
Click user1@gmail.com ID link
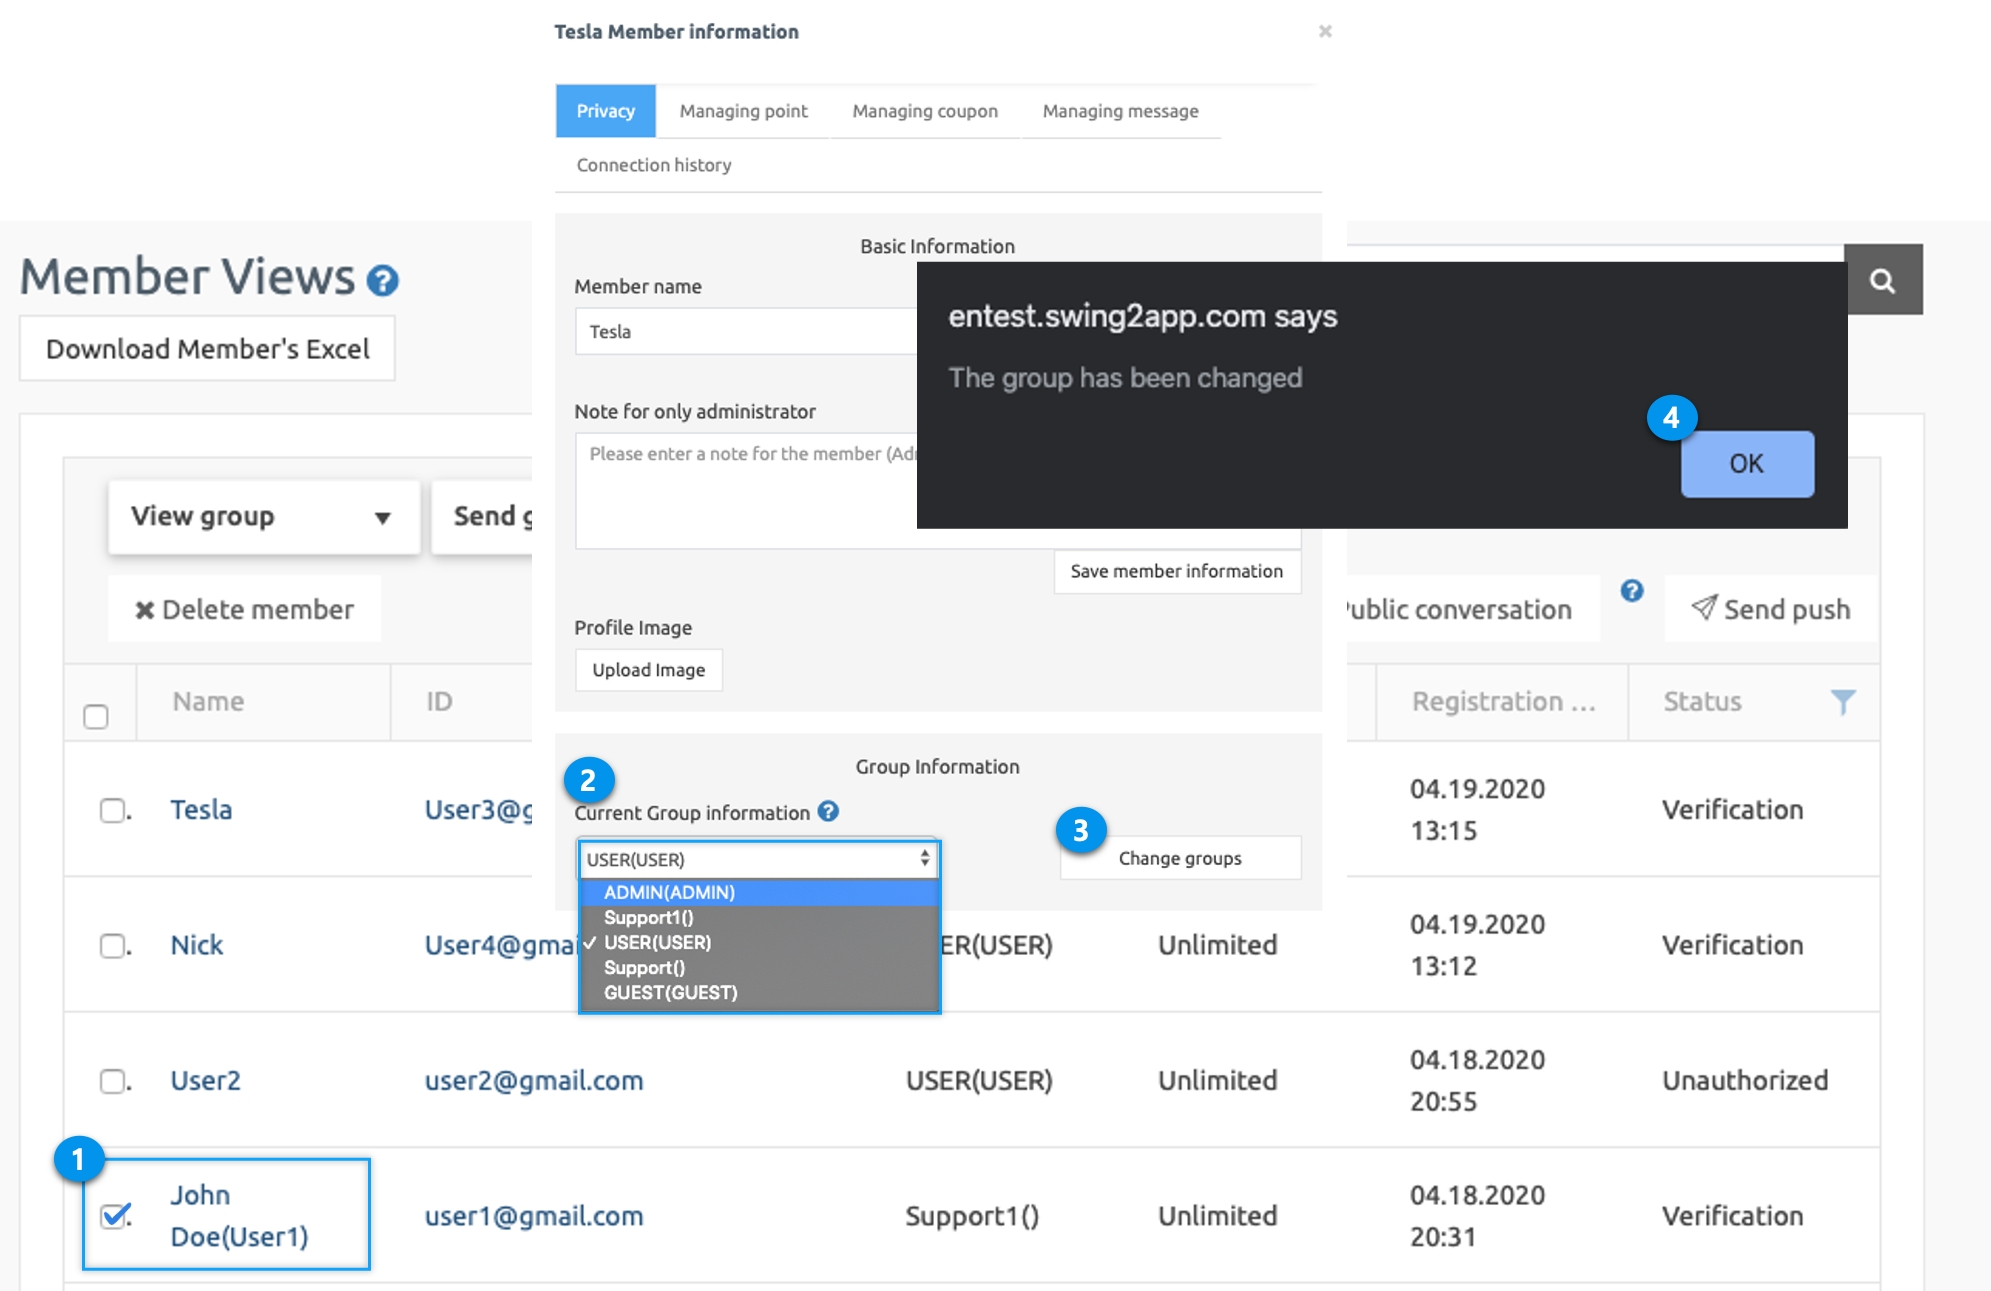[534, 1216]
